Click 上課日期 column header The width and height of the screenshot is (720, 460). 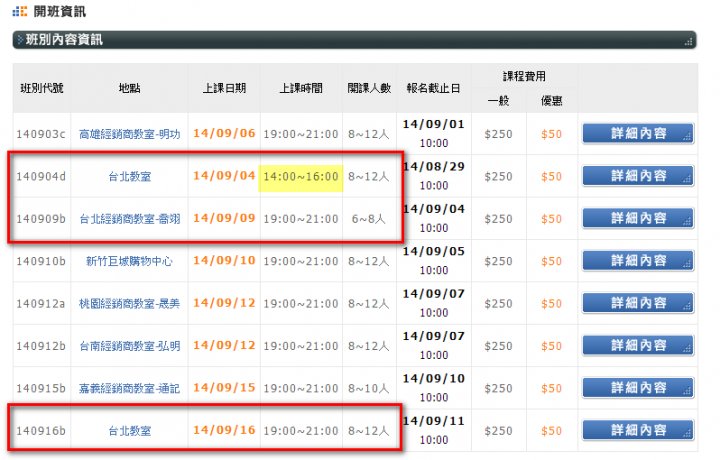point(224,88)
